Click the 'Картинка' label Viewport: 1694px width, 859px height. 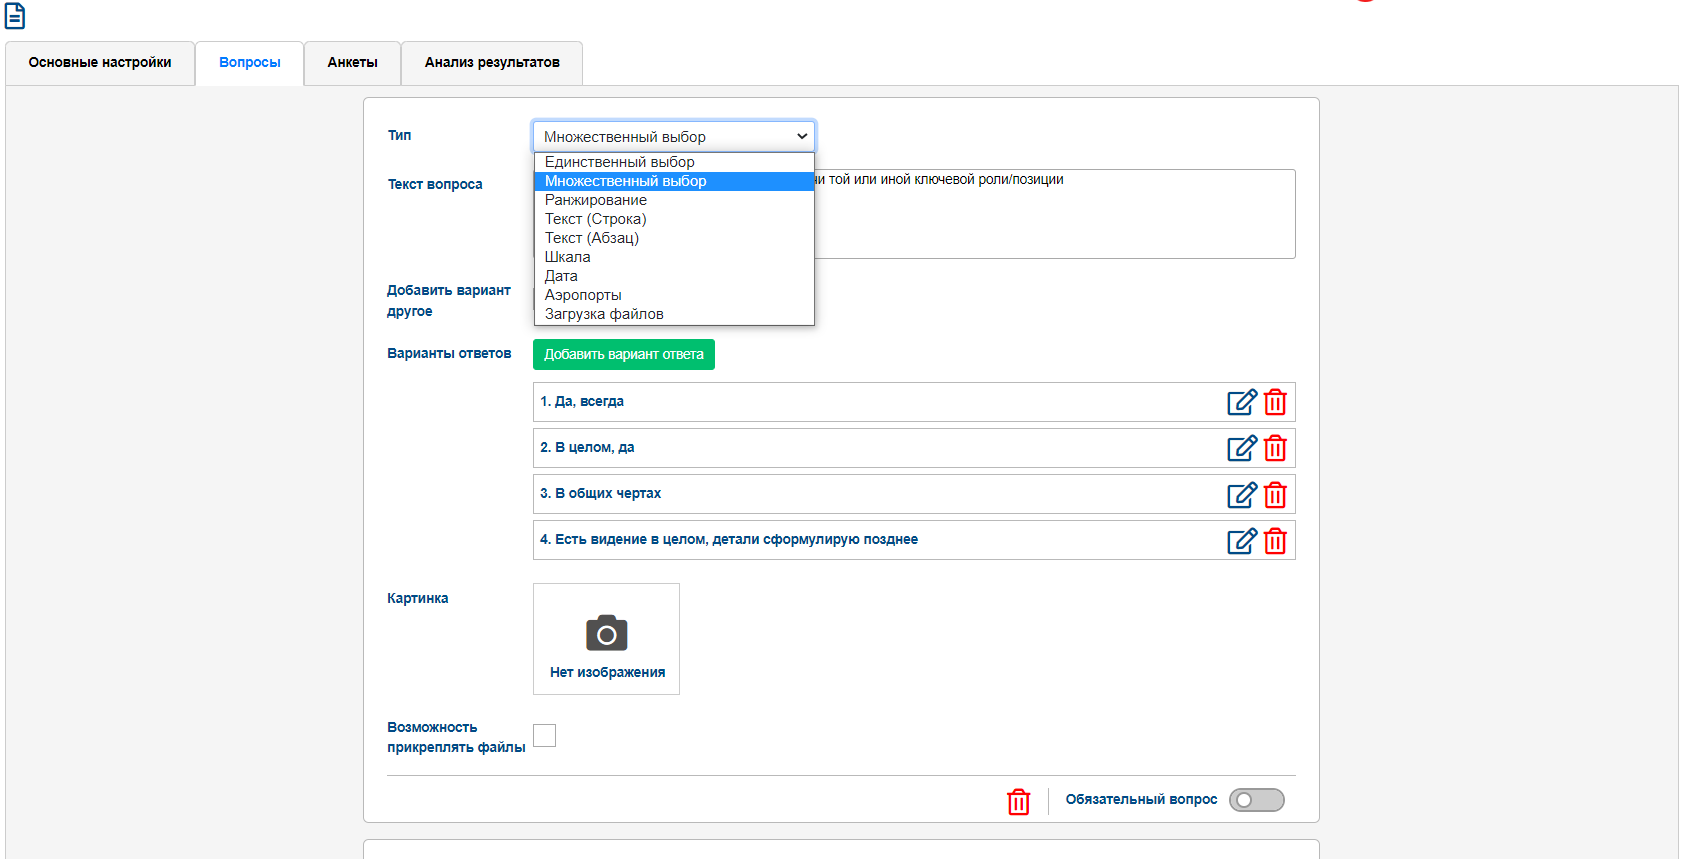[418, 599]
